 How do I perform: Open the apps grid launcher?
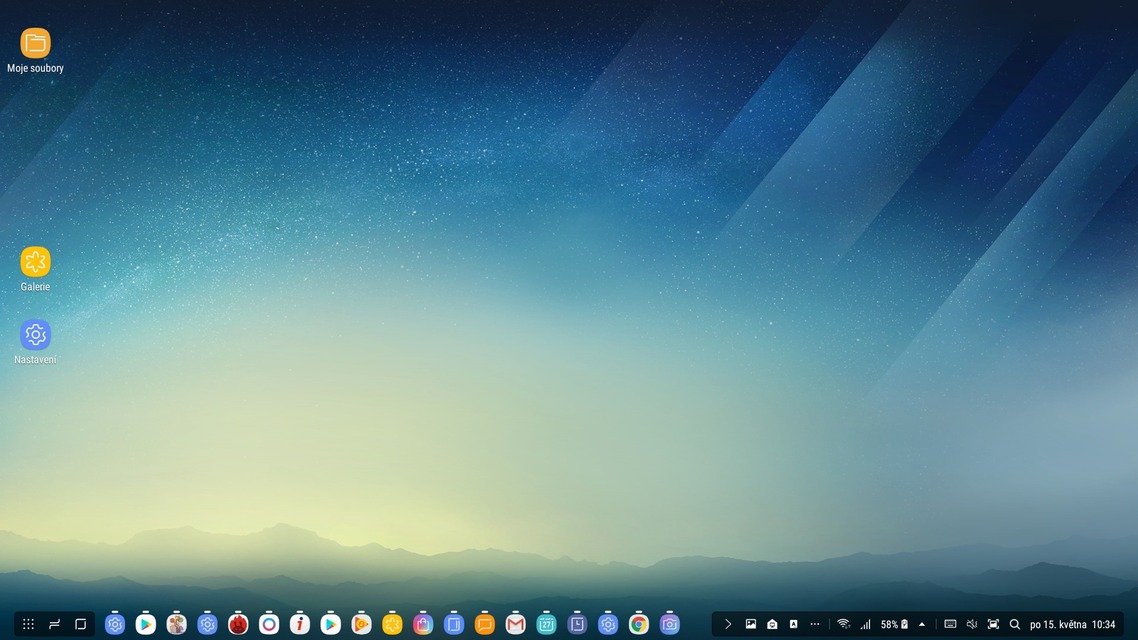click(28, 624)
